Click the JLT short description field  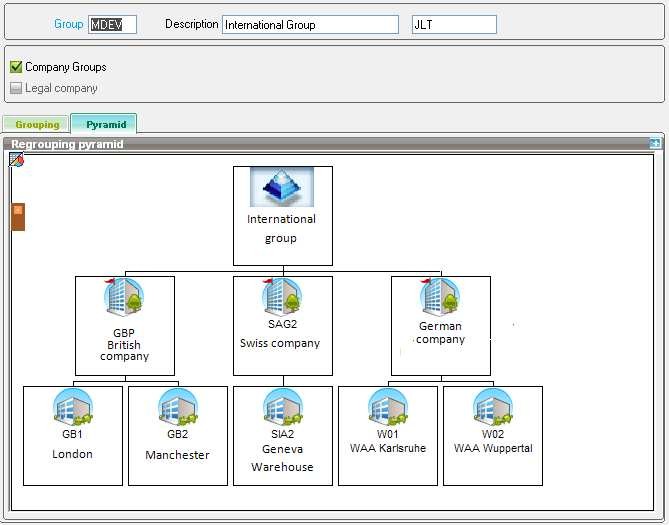tap(453, 24)
